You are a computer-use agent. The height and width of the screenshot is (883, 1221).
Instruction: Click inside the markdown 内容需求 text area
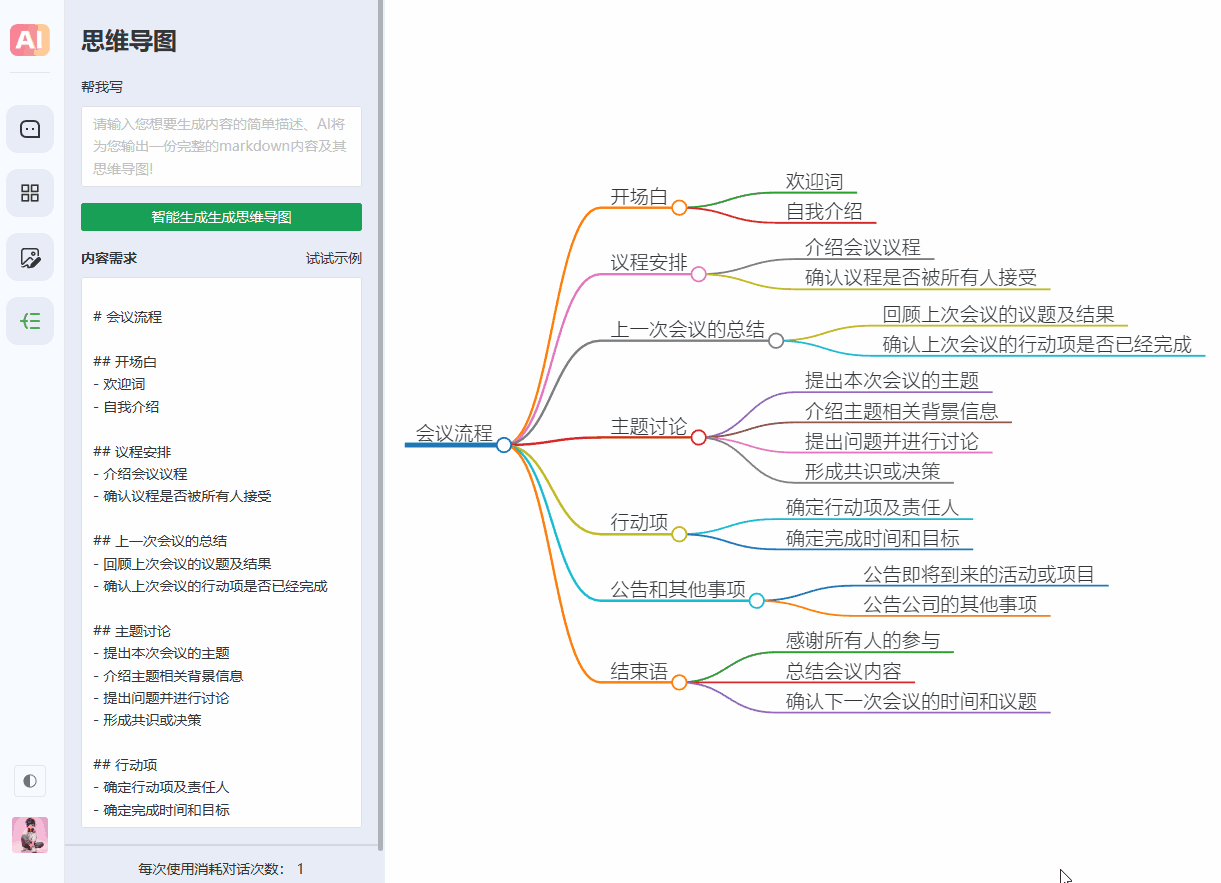coord(221,552)
